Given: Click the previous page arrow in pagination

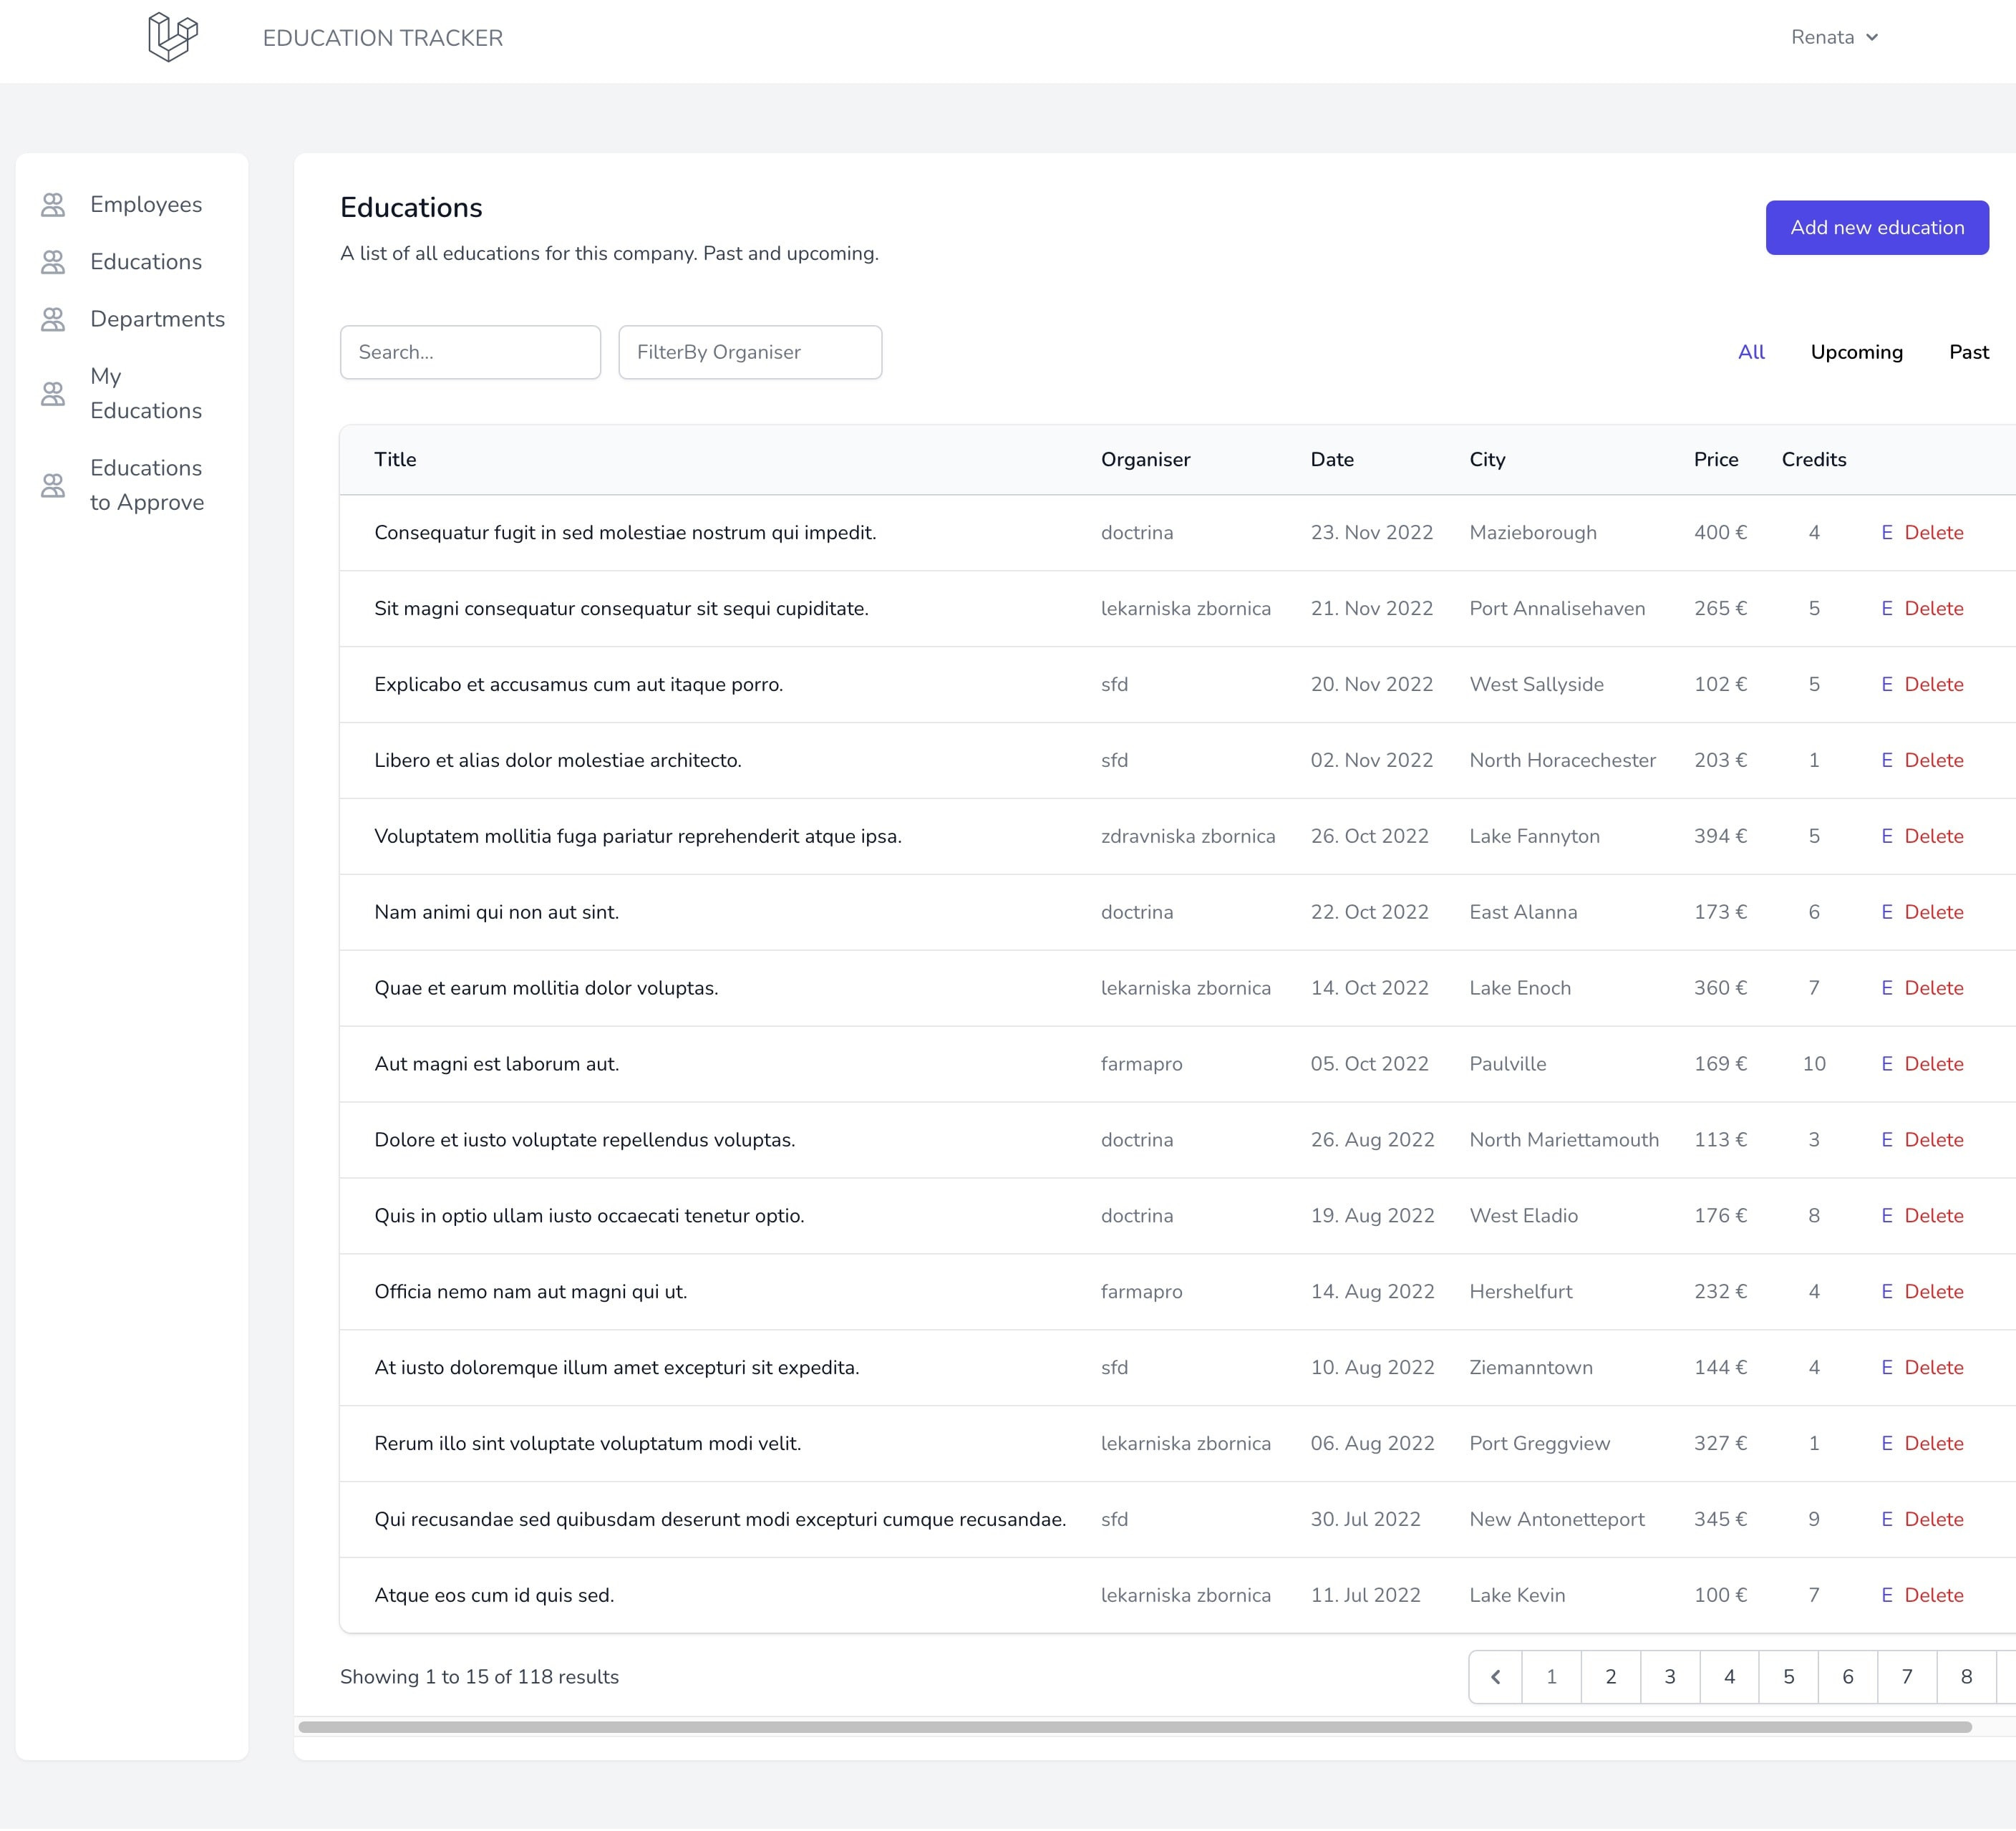Looking at the screenshot, I should click(x=1495, y=1677).
